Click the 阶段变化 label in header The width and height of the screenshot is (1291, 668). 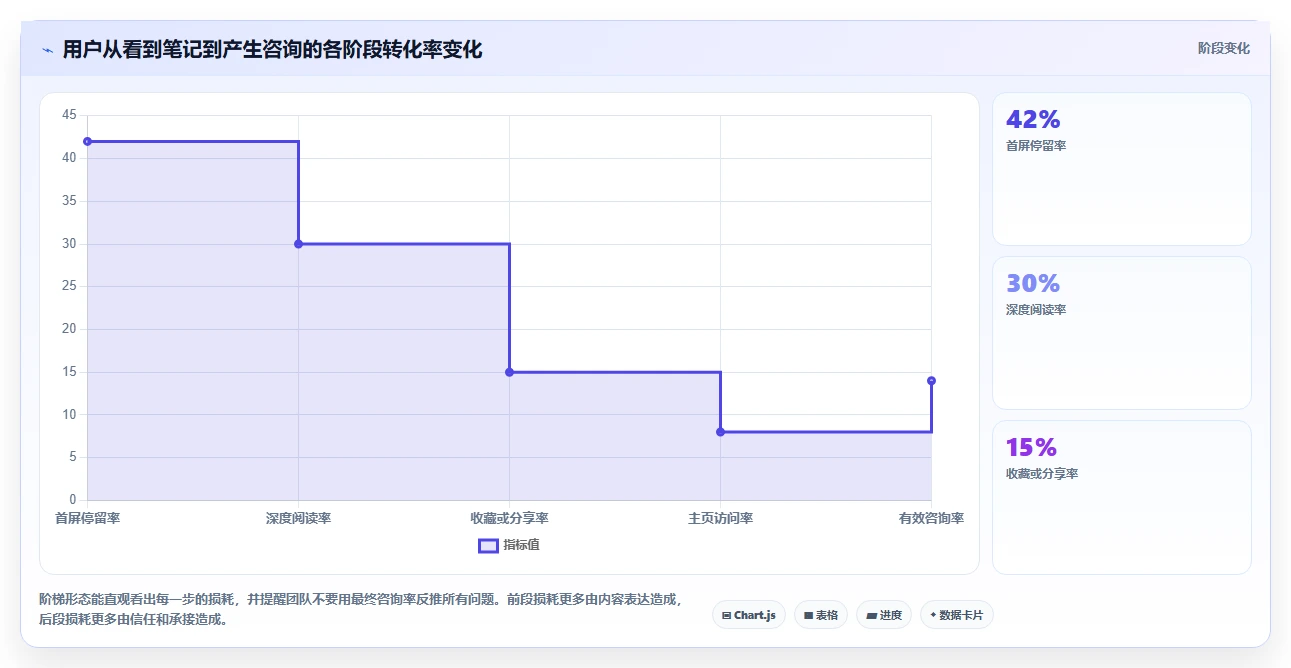click(x=1224, y=48)
